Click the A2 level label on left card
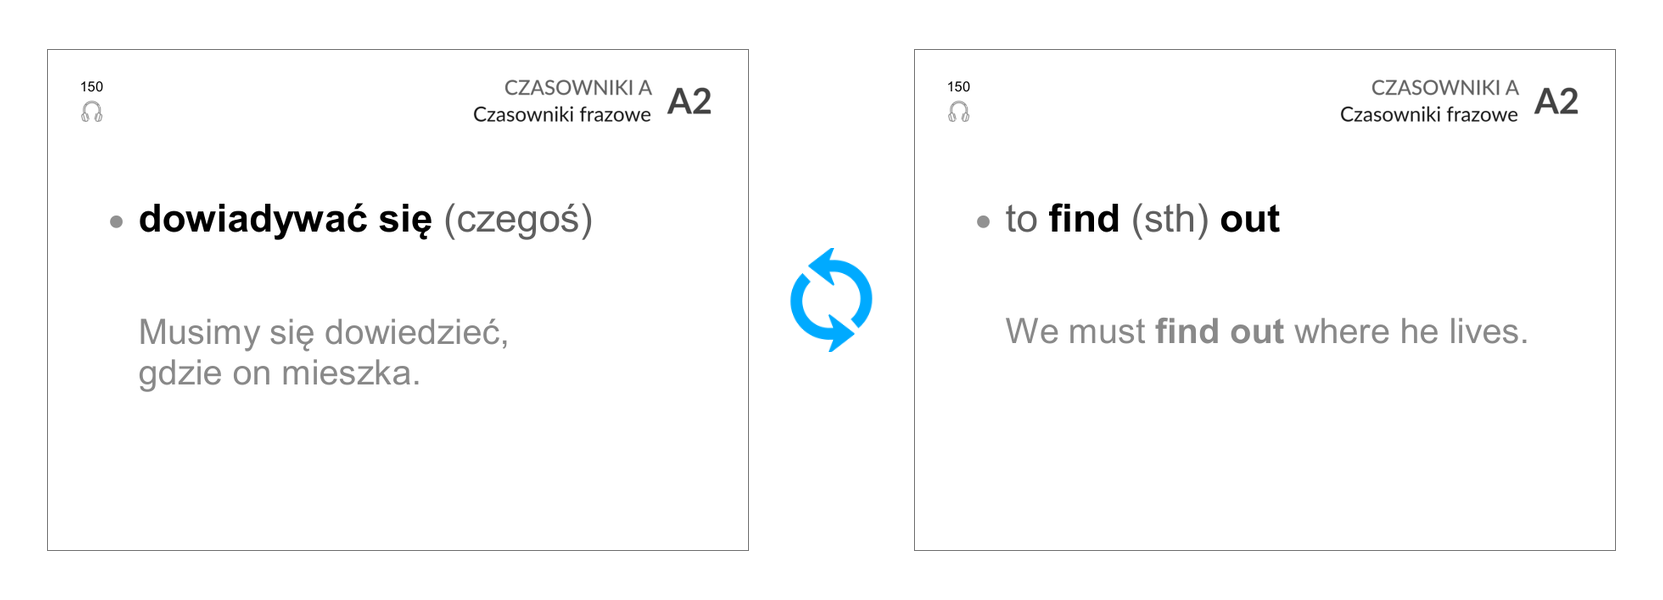The image size is (1663, 600). (x=689, y=101)
